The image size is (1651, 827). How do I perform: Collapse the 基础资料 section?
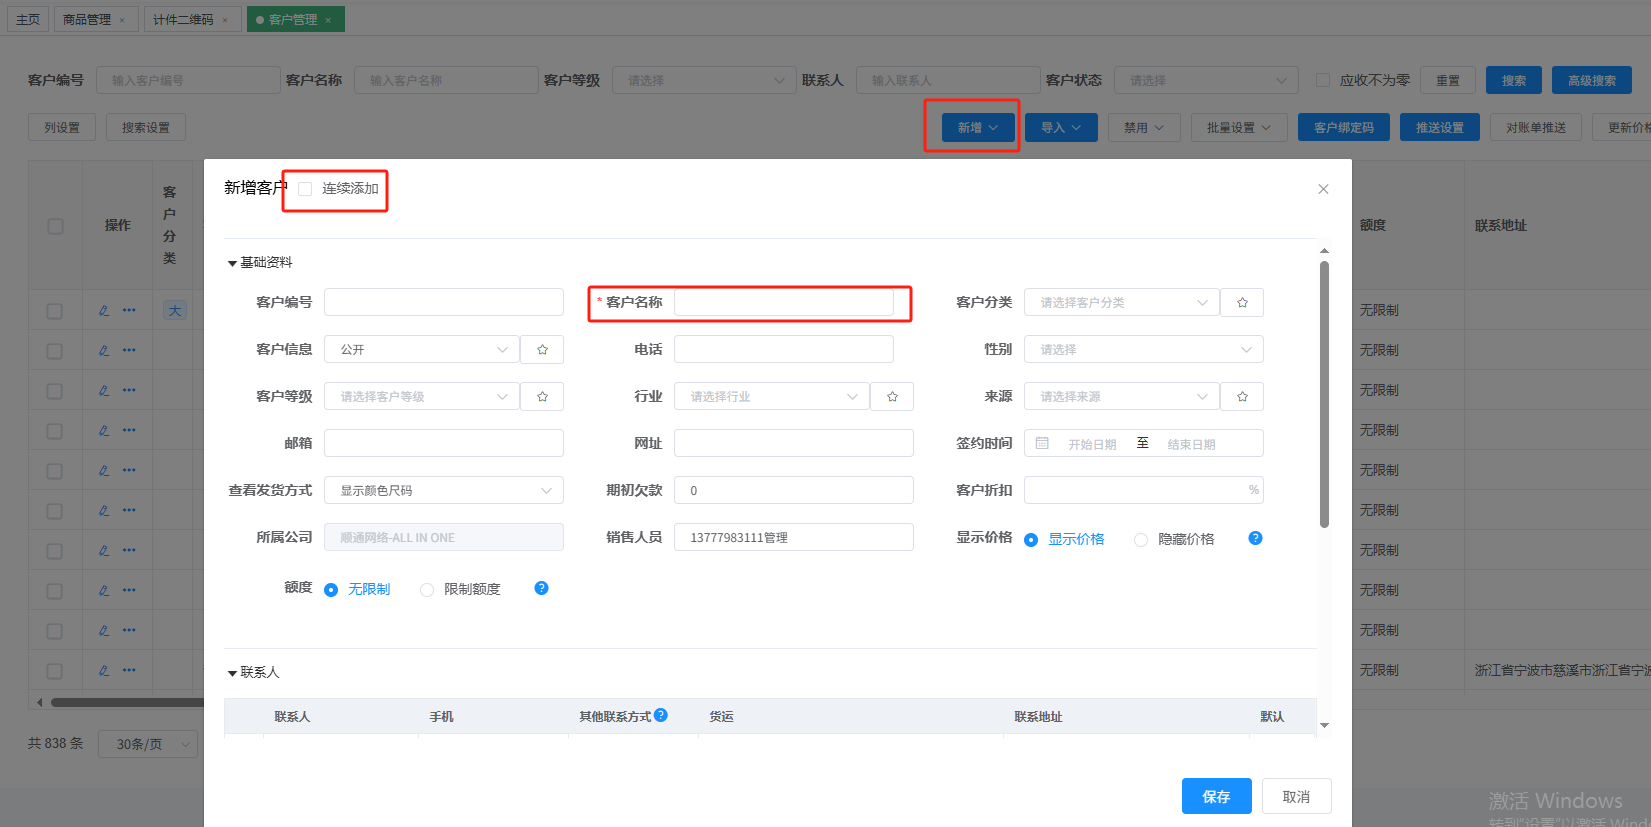[x=232, y=263]
